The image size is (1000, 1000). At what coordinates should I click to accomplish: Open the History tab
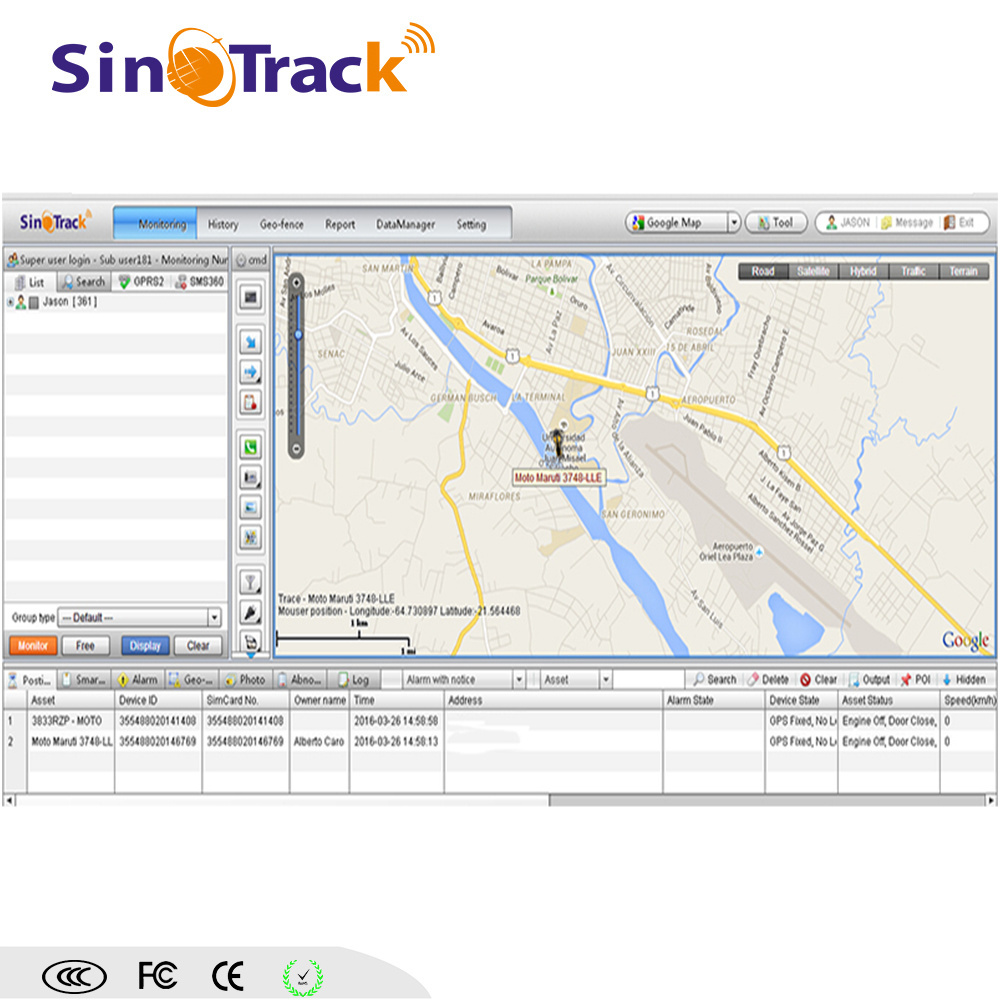[223, 225]
